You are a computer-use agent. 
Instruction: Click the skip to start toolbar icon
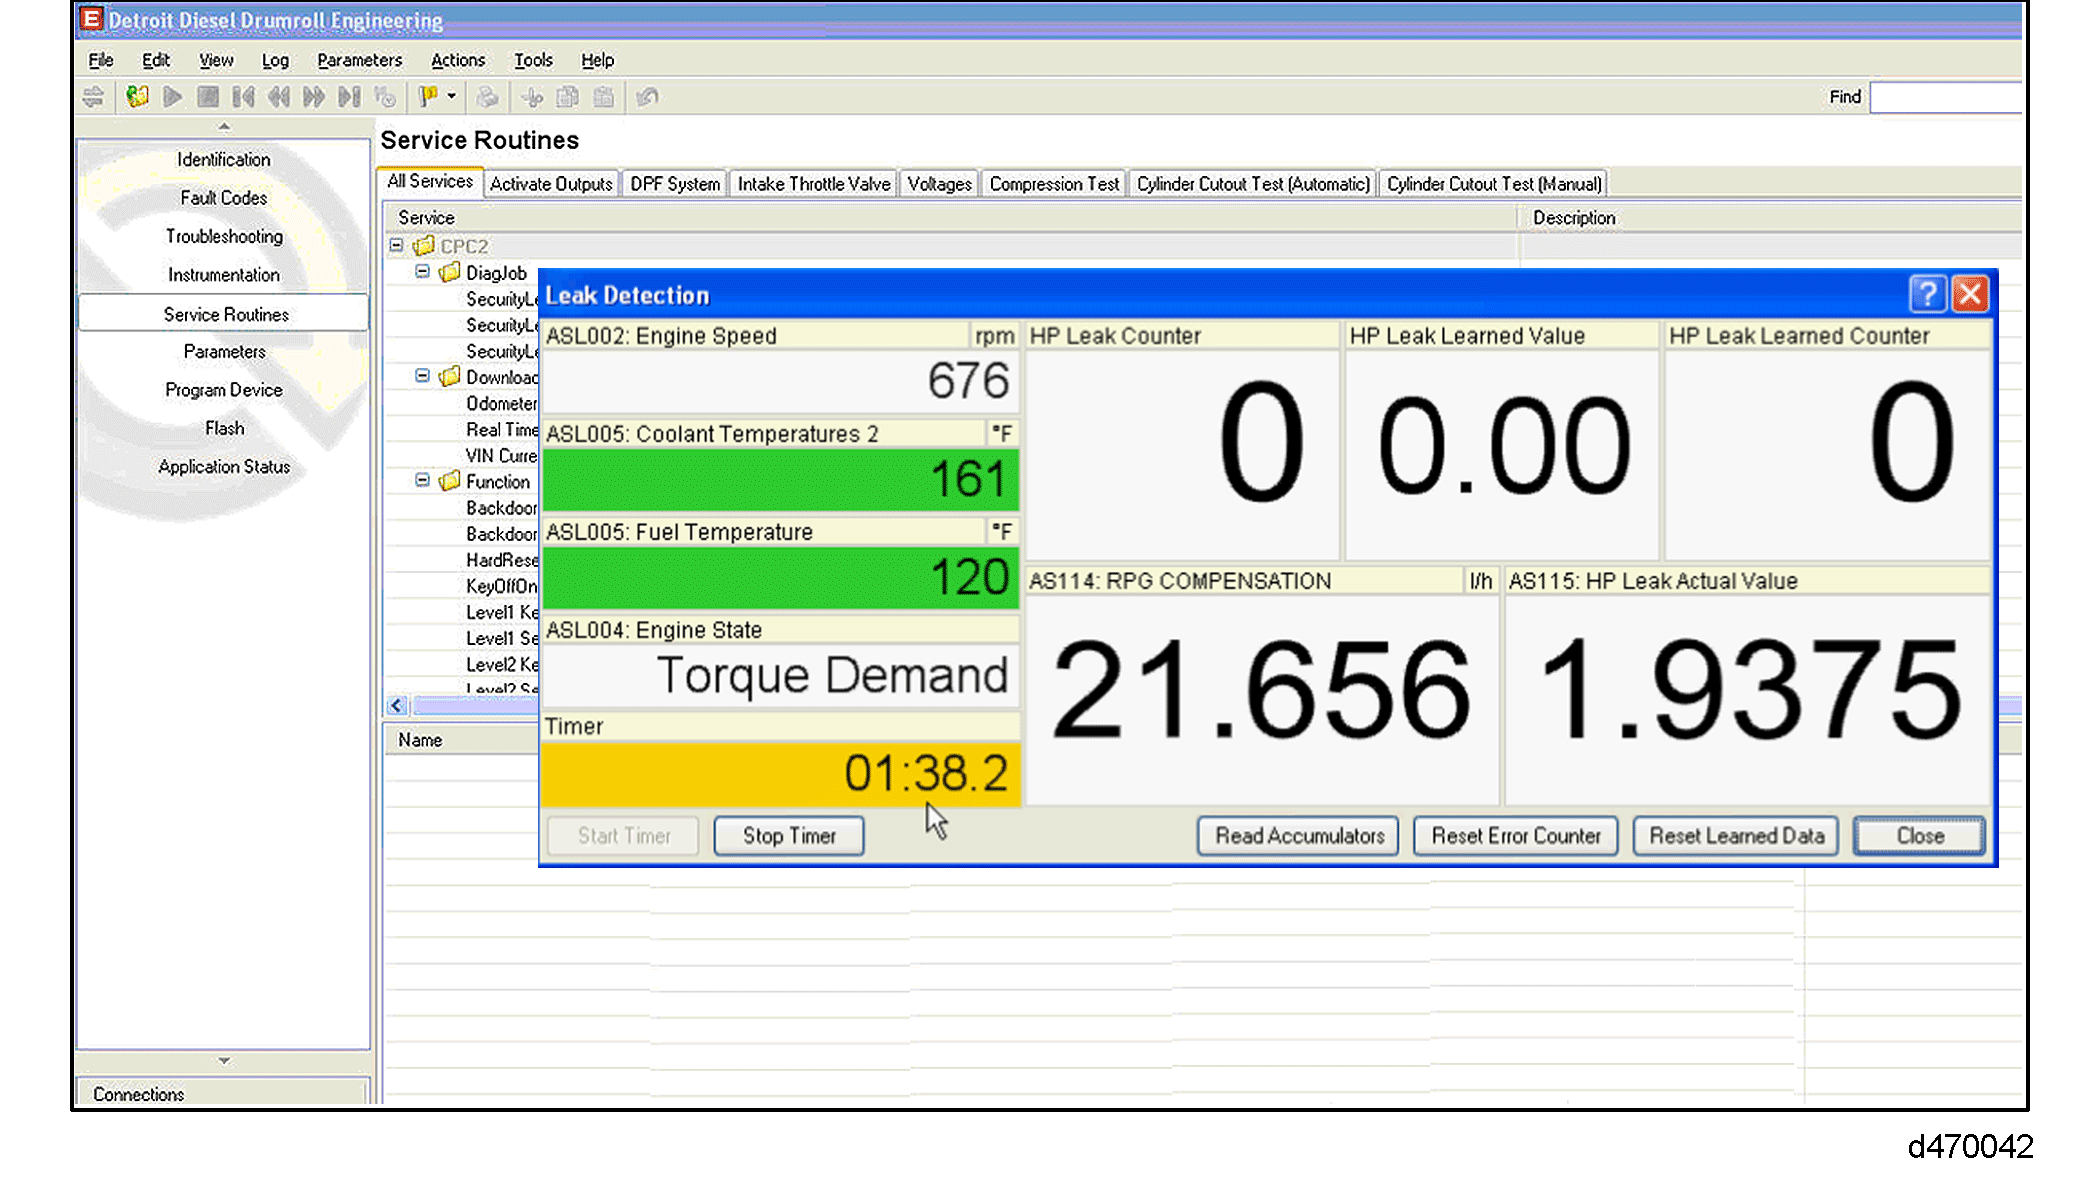(x=242, y=97)
